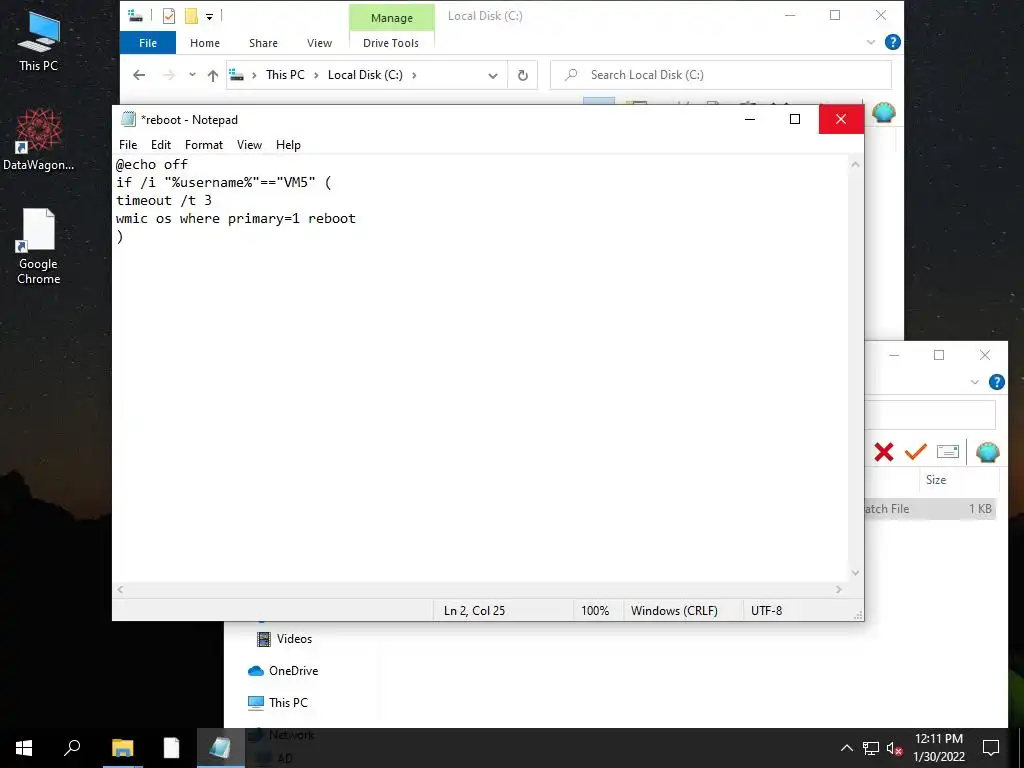This screenshot has width=1024, height=768.
Task: Open the Drive Tools tab
Action: 391,43
